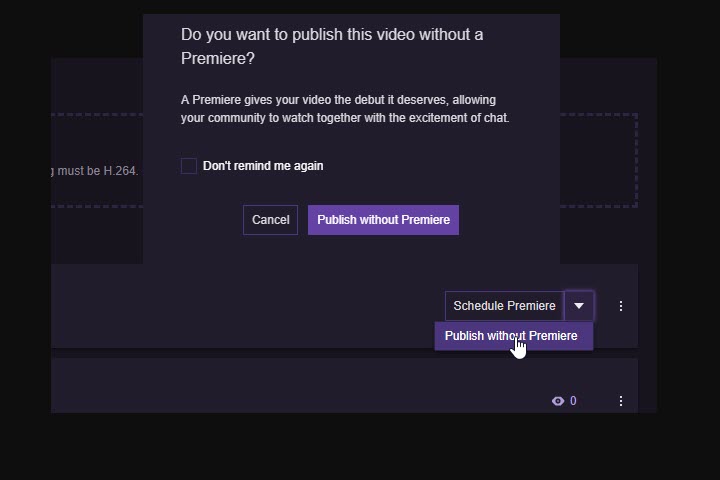Click the view count number 0

click(573, 401)
